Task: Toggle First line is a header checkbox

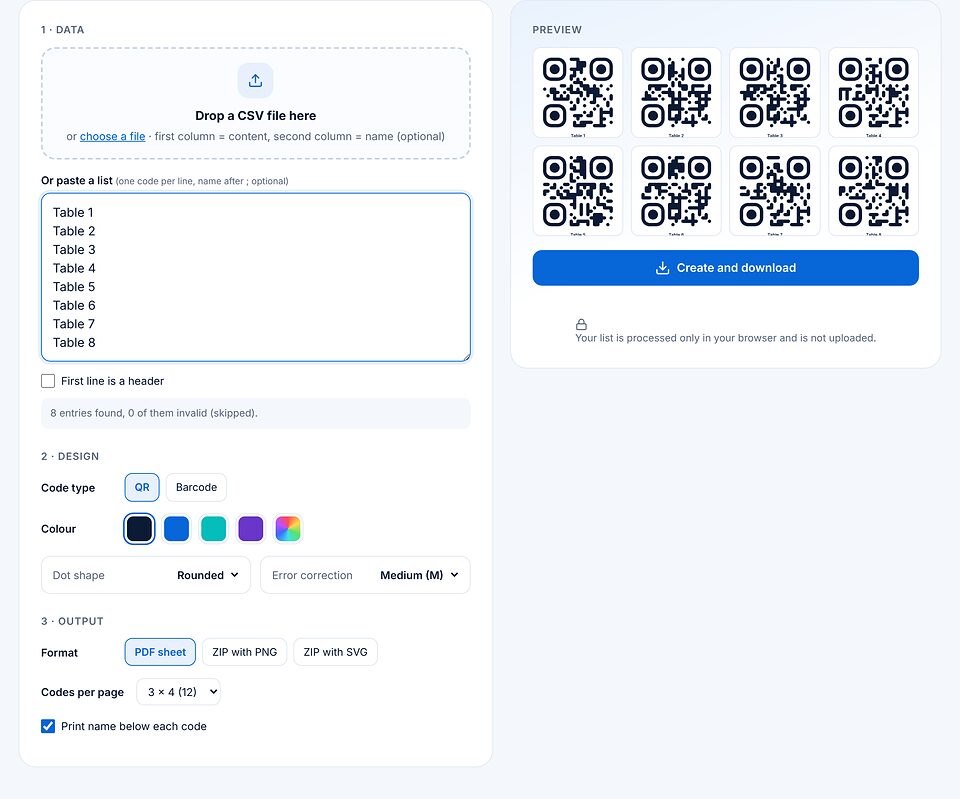Action: pyautogui.click(x=48, y=381)
